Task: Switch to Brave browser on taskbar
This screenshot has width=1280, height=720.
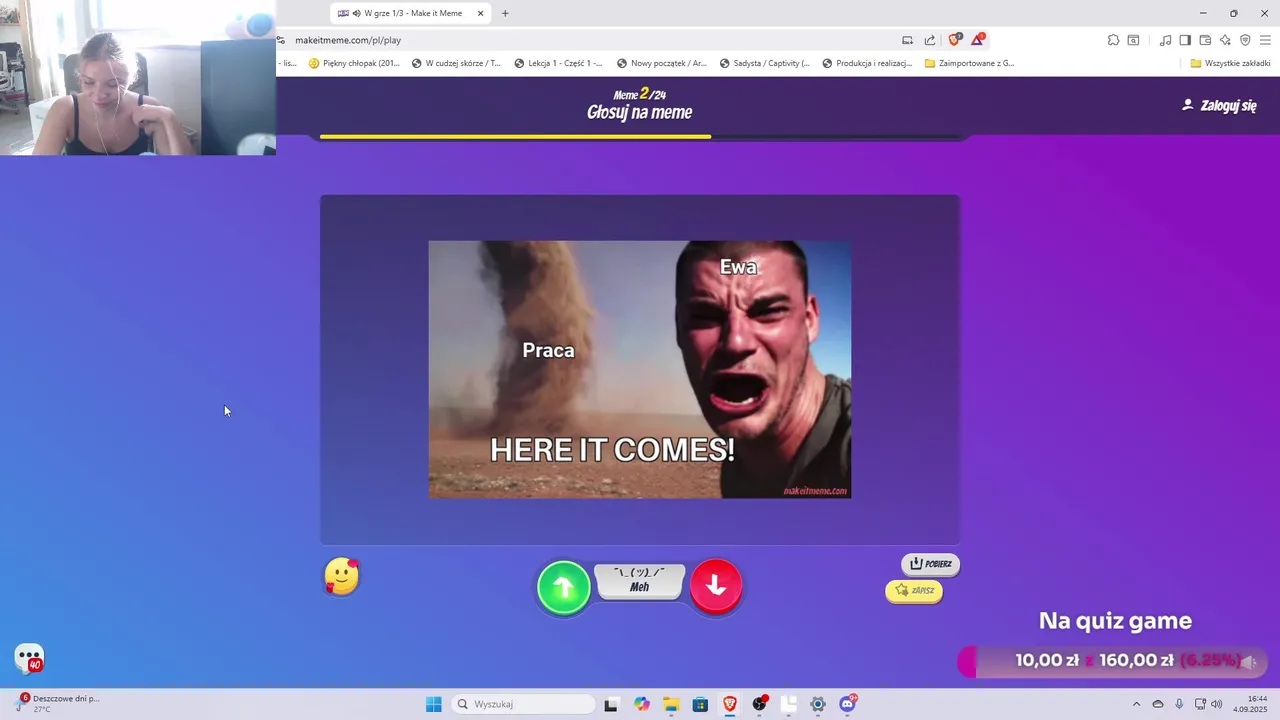Action: tap(730, 704)
